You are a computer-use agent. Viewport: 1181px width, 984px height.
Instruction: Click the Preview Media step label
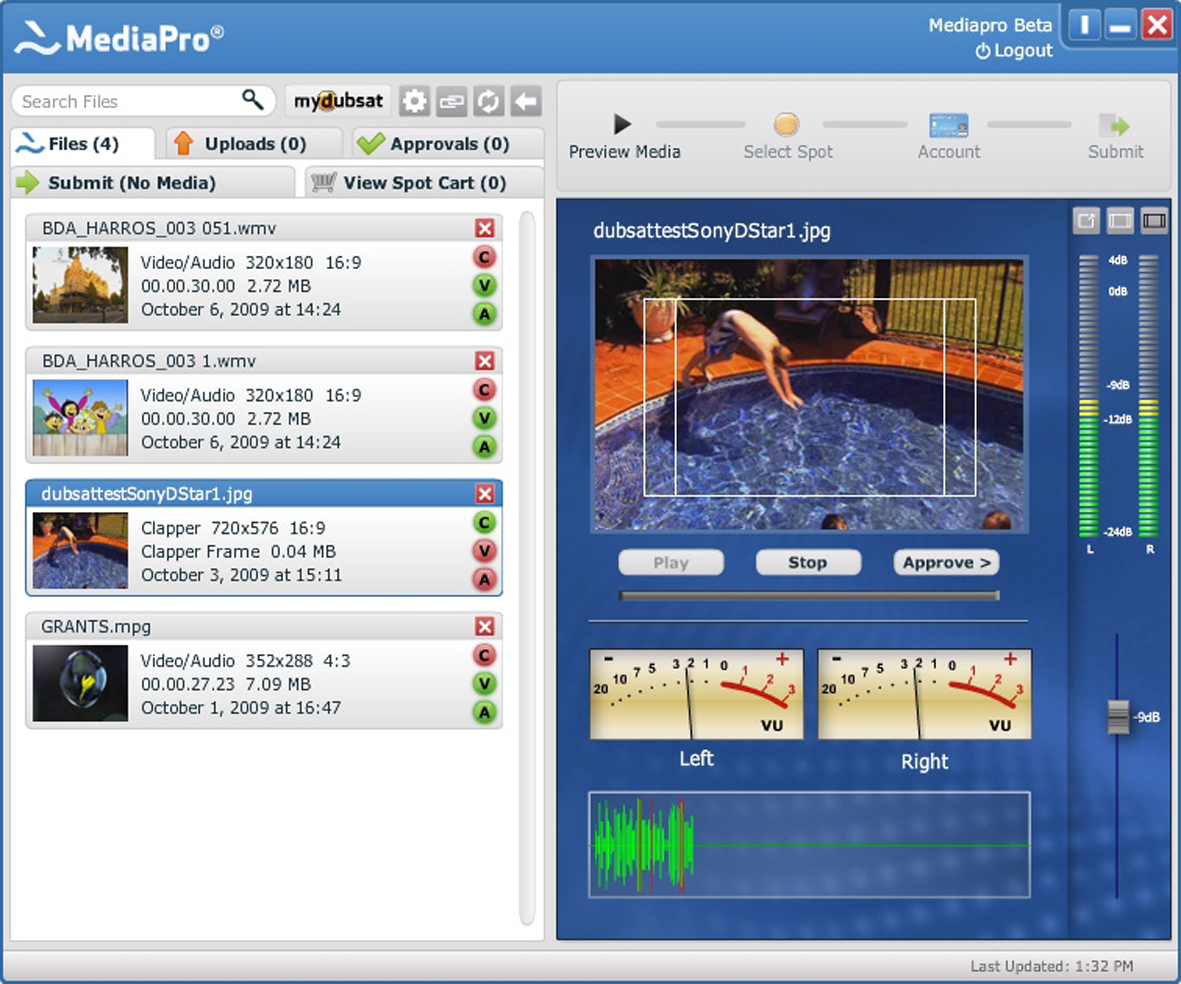624,151
